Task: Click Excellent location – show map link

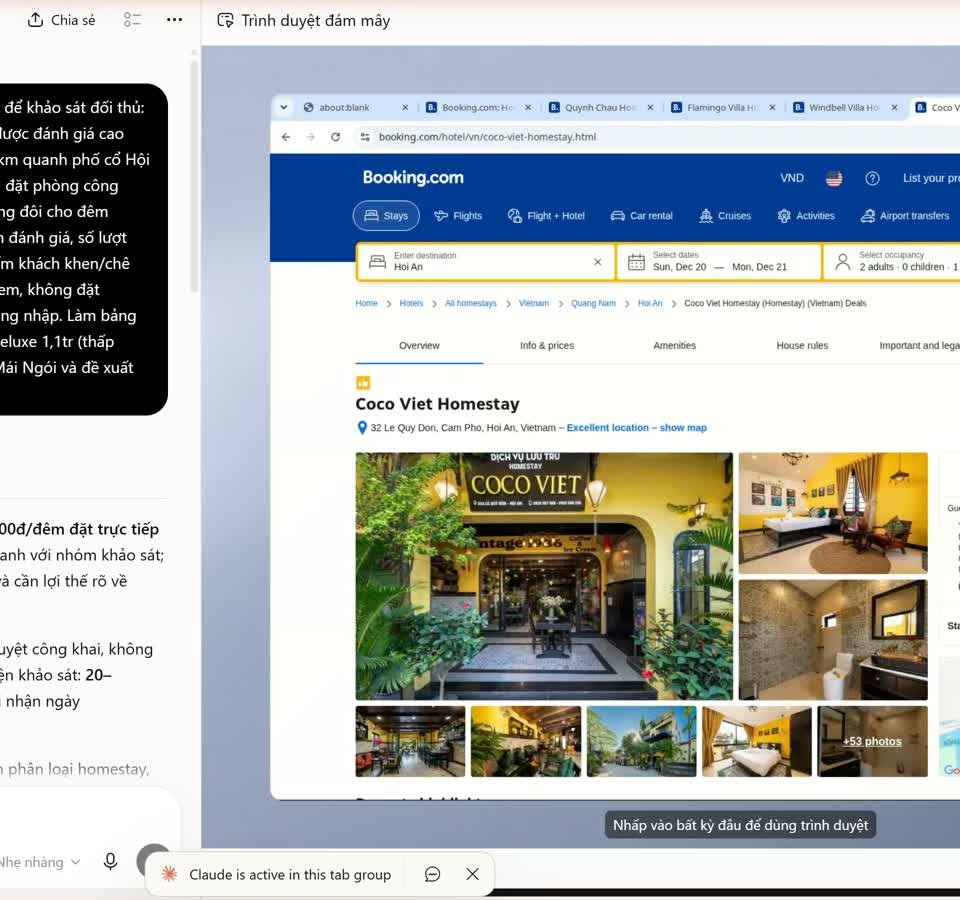Action: (x=636, y=428)
